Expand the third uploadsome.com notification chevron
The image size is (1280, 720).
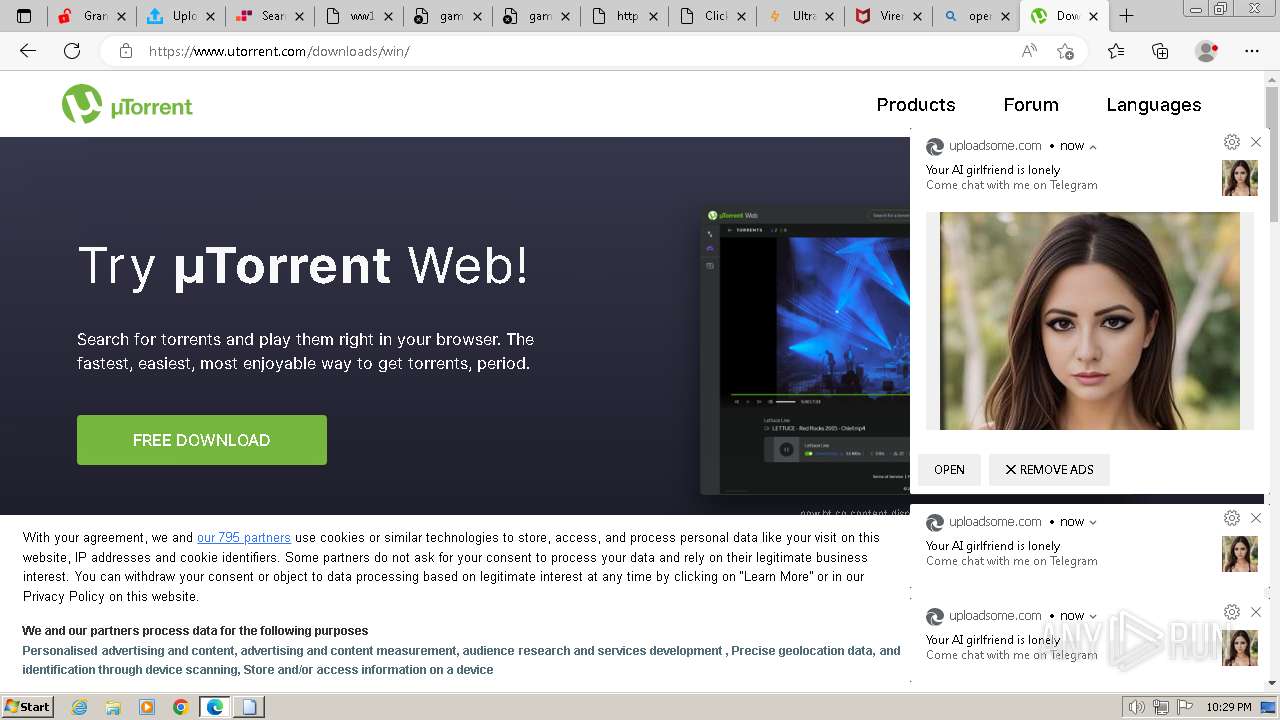coord(1093,616)
